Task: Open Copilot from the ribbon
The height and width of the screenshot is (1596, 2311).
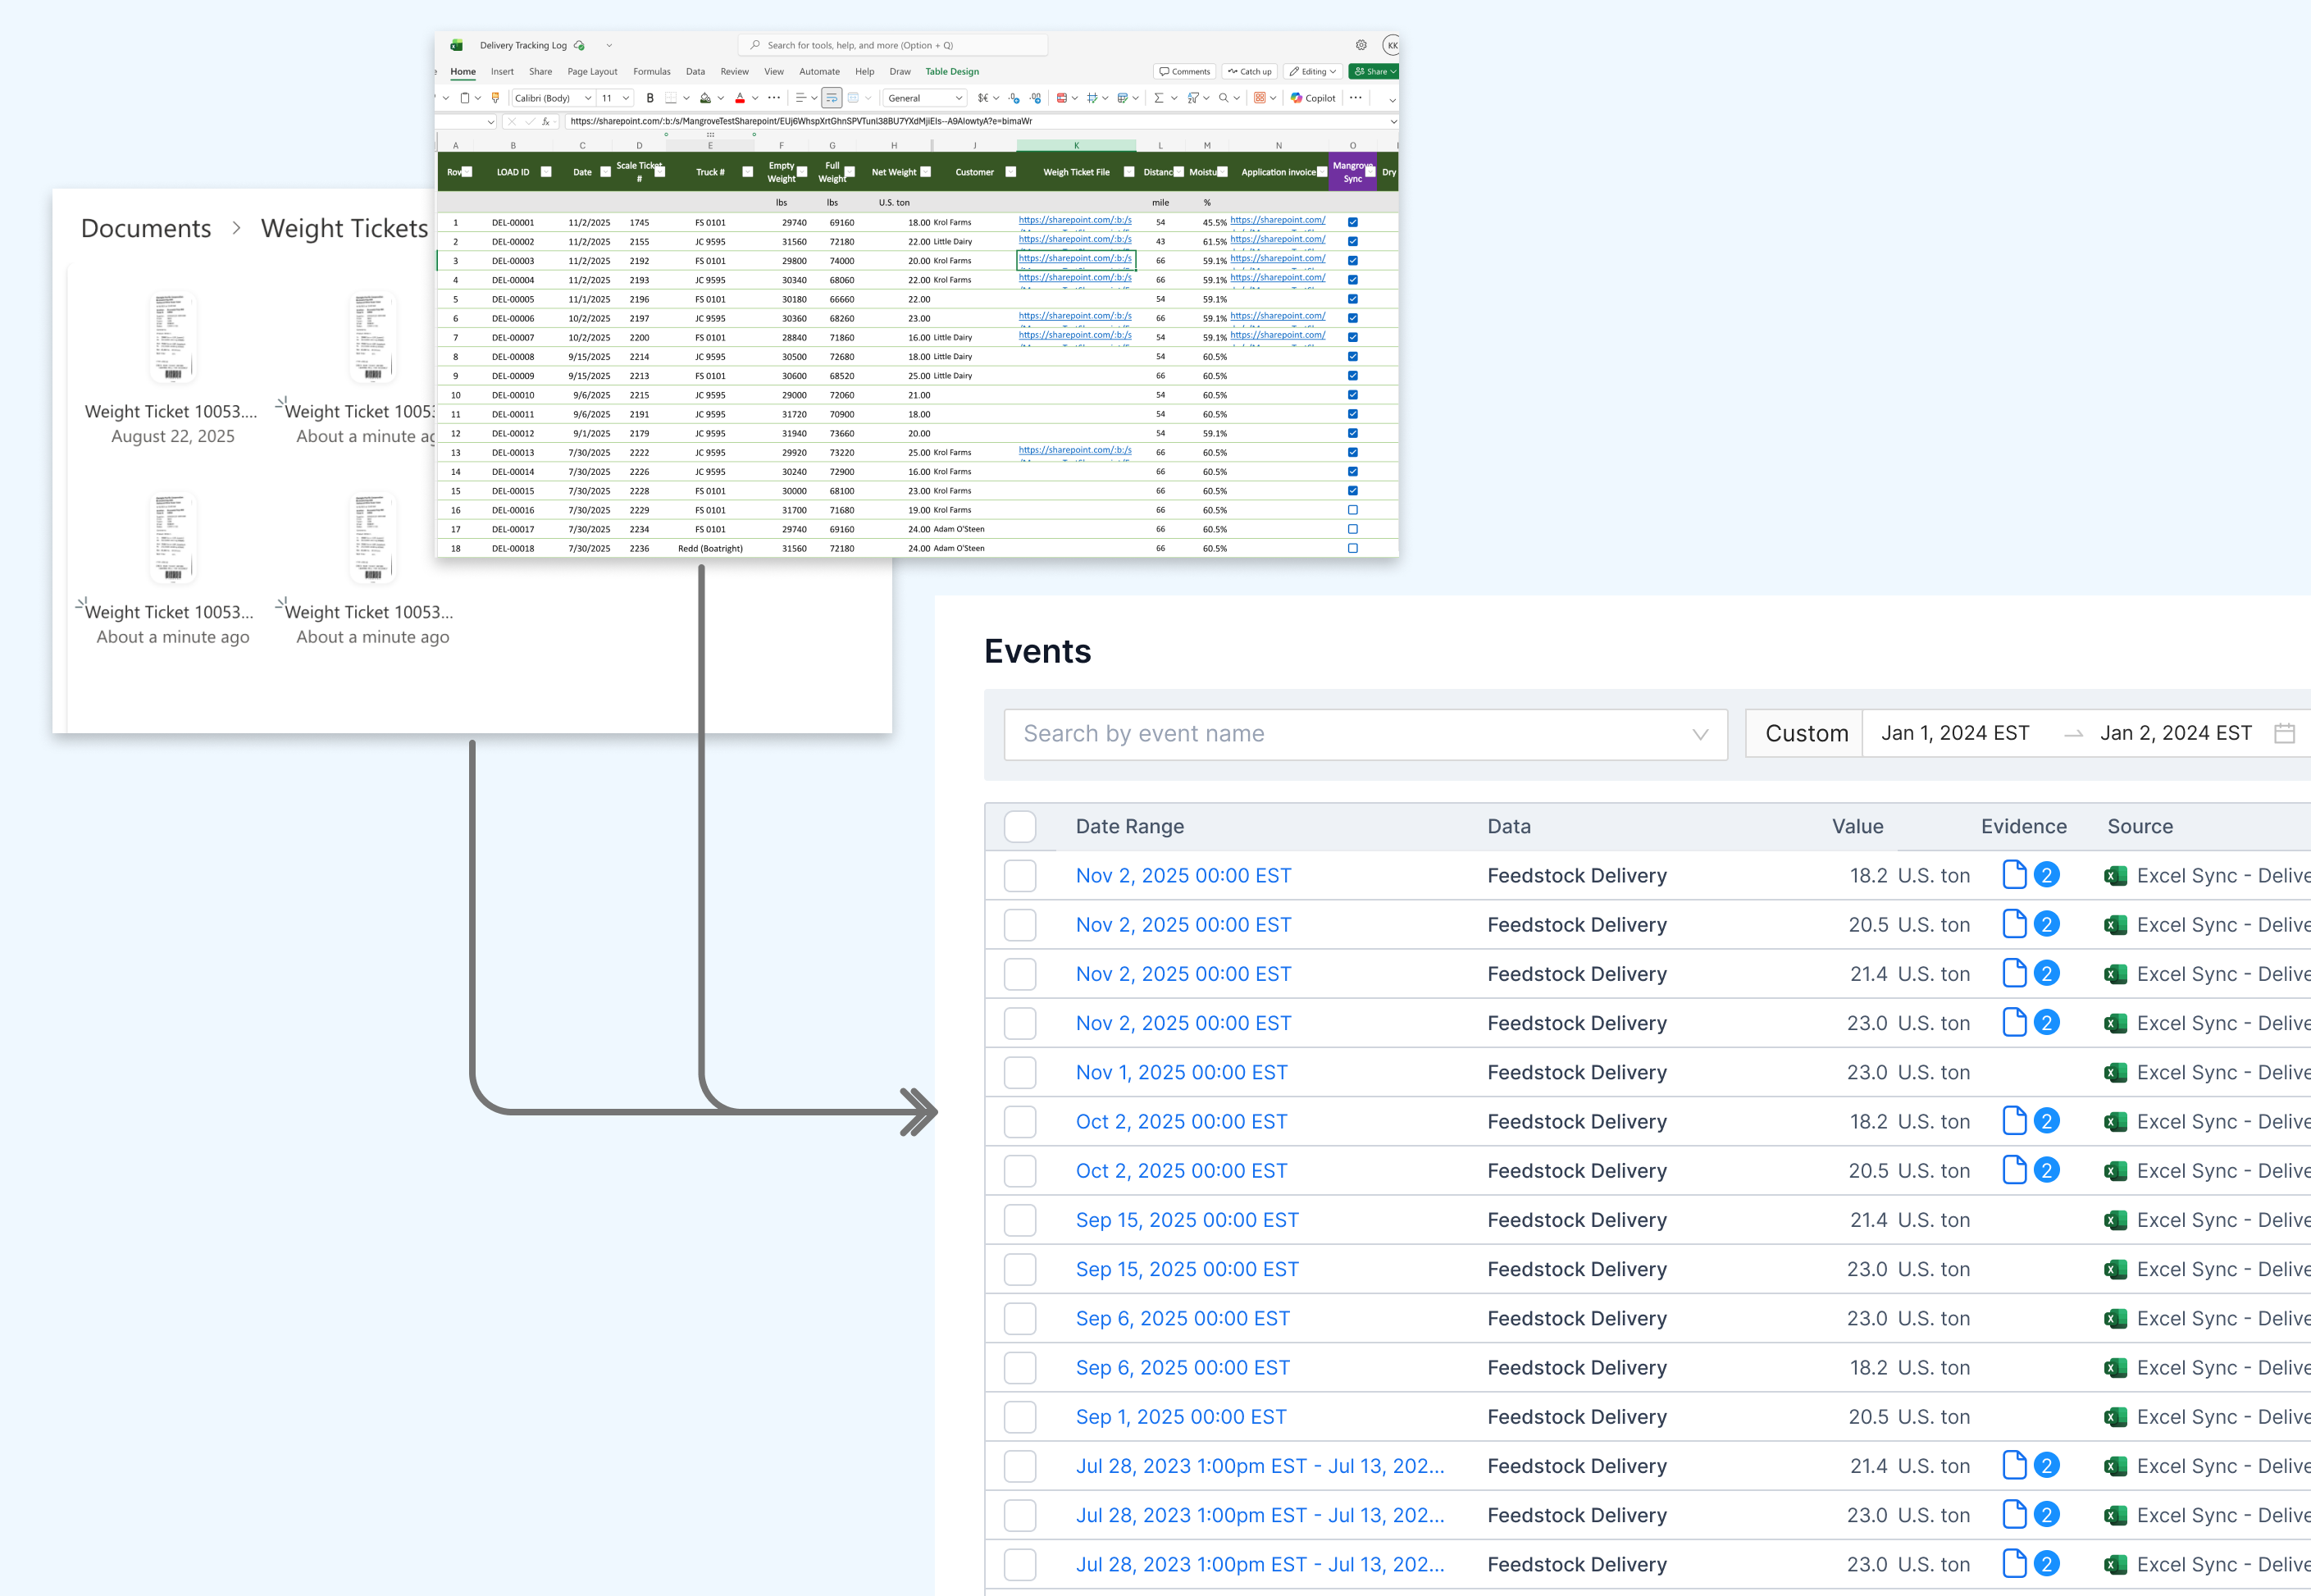Action: coord(1313,98)
